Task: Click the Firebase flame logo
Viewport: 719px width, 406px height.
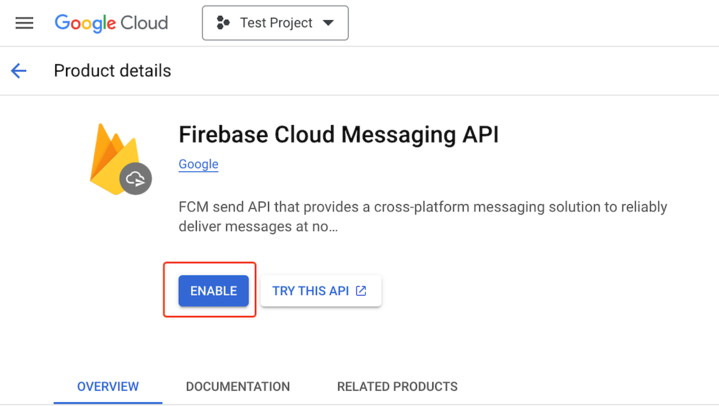Action: coord(110,155)
